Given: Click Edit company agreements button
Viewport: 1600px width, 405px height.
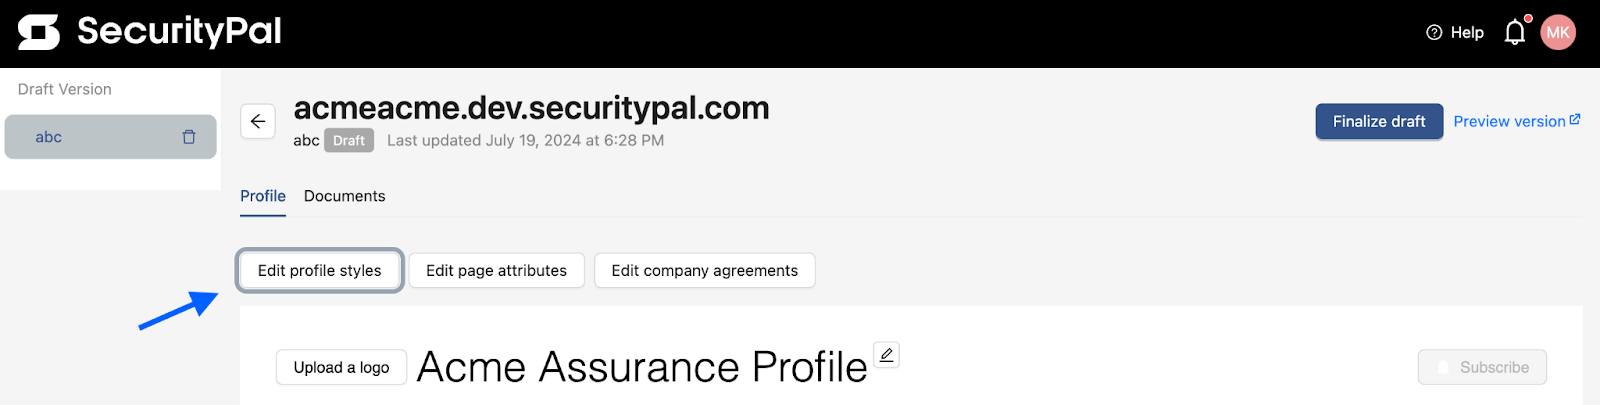Looking at the screenshot, I should point(705,270).
